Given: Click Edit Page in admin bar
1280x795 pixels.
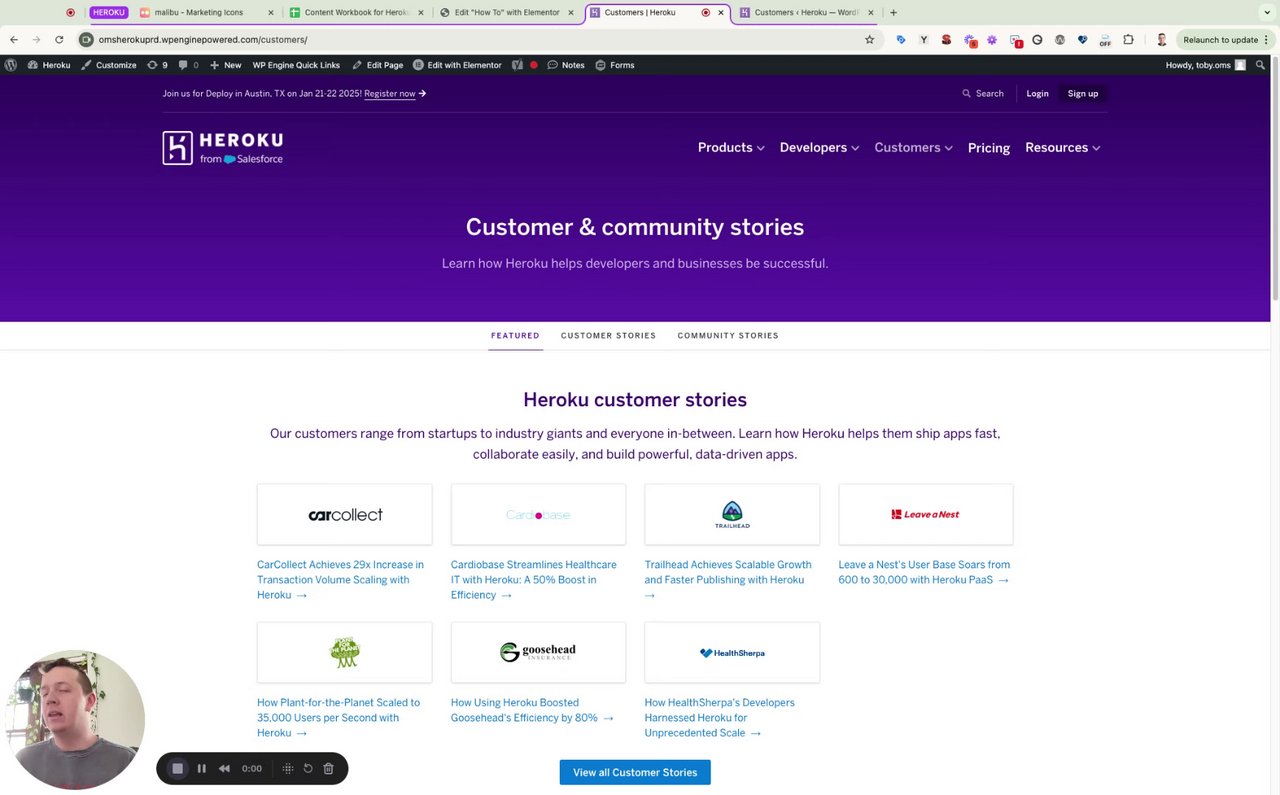Looking at the screenshot, I should 377,65.
